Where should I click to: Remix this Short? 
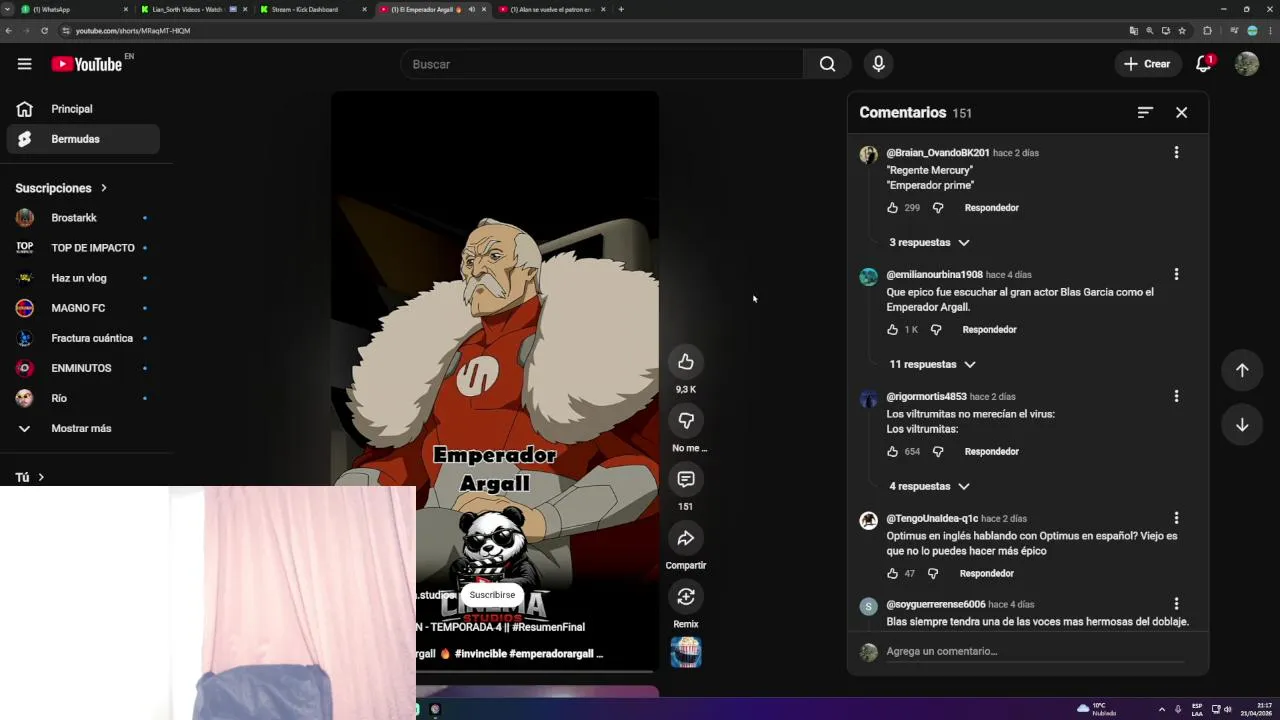coord(686,597)
